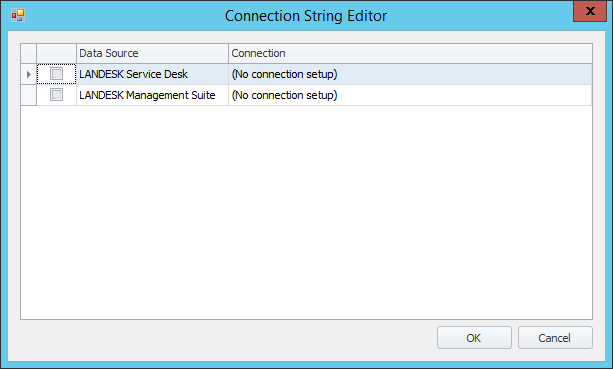Open the Management Suite connection cell
Viewport: 613px width, 369px height.
pos(410,95)
